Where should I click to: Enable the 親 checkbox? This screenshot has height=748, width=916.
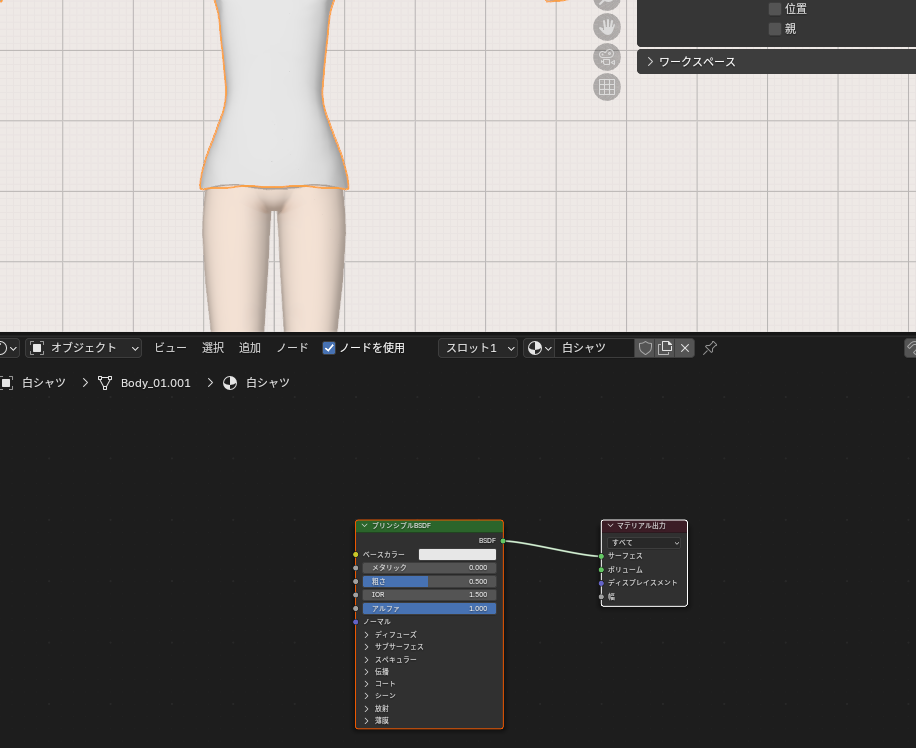click(x=775, y=29)
